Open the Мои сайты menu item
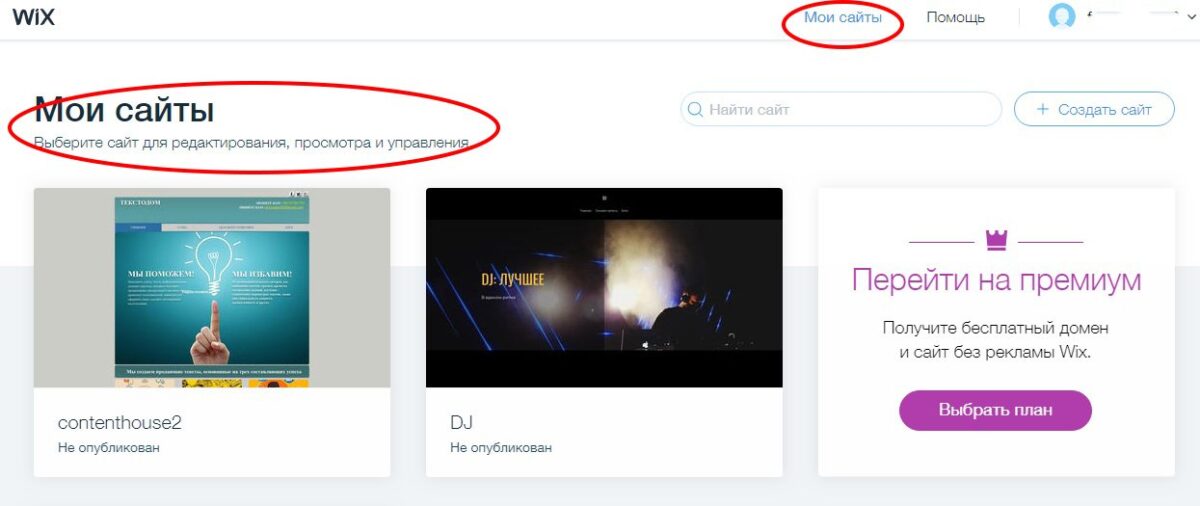 tap(843, 17)
